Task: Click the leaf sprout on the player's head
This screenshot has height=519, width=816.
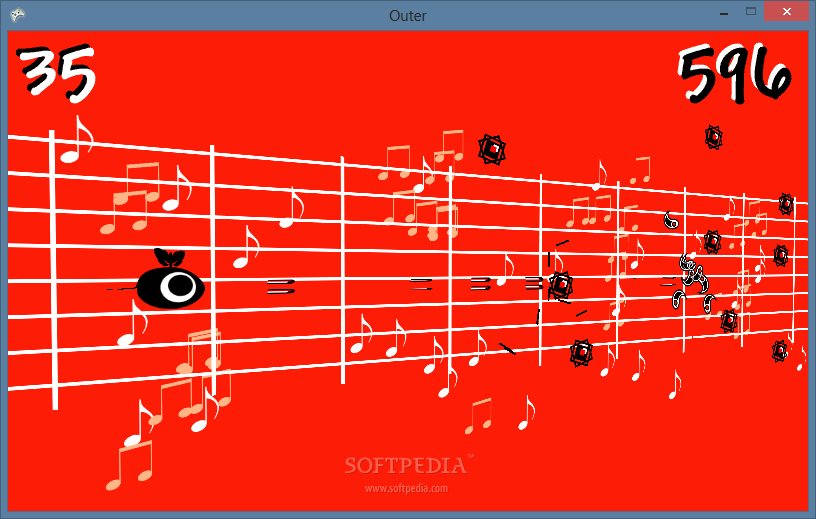Action: [x=170, y=257]
